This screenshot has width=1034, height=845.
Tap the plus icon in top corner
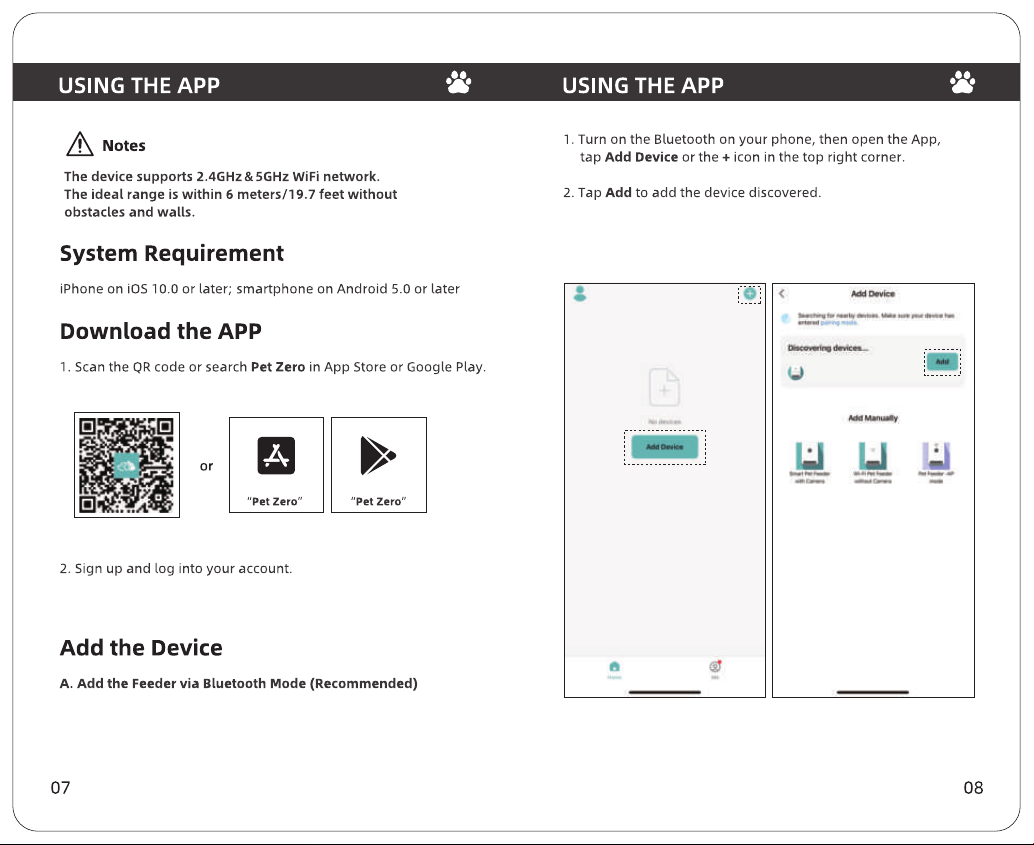(750, 294)
